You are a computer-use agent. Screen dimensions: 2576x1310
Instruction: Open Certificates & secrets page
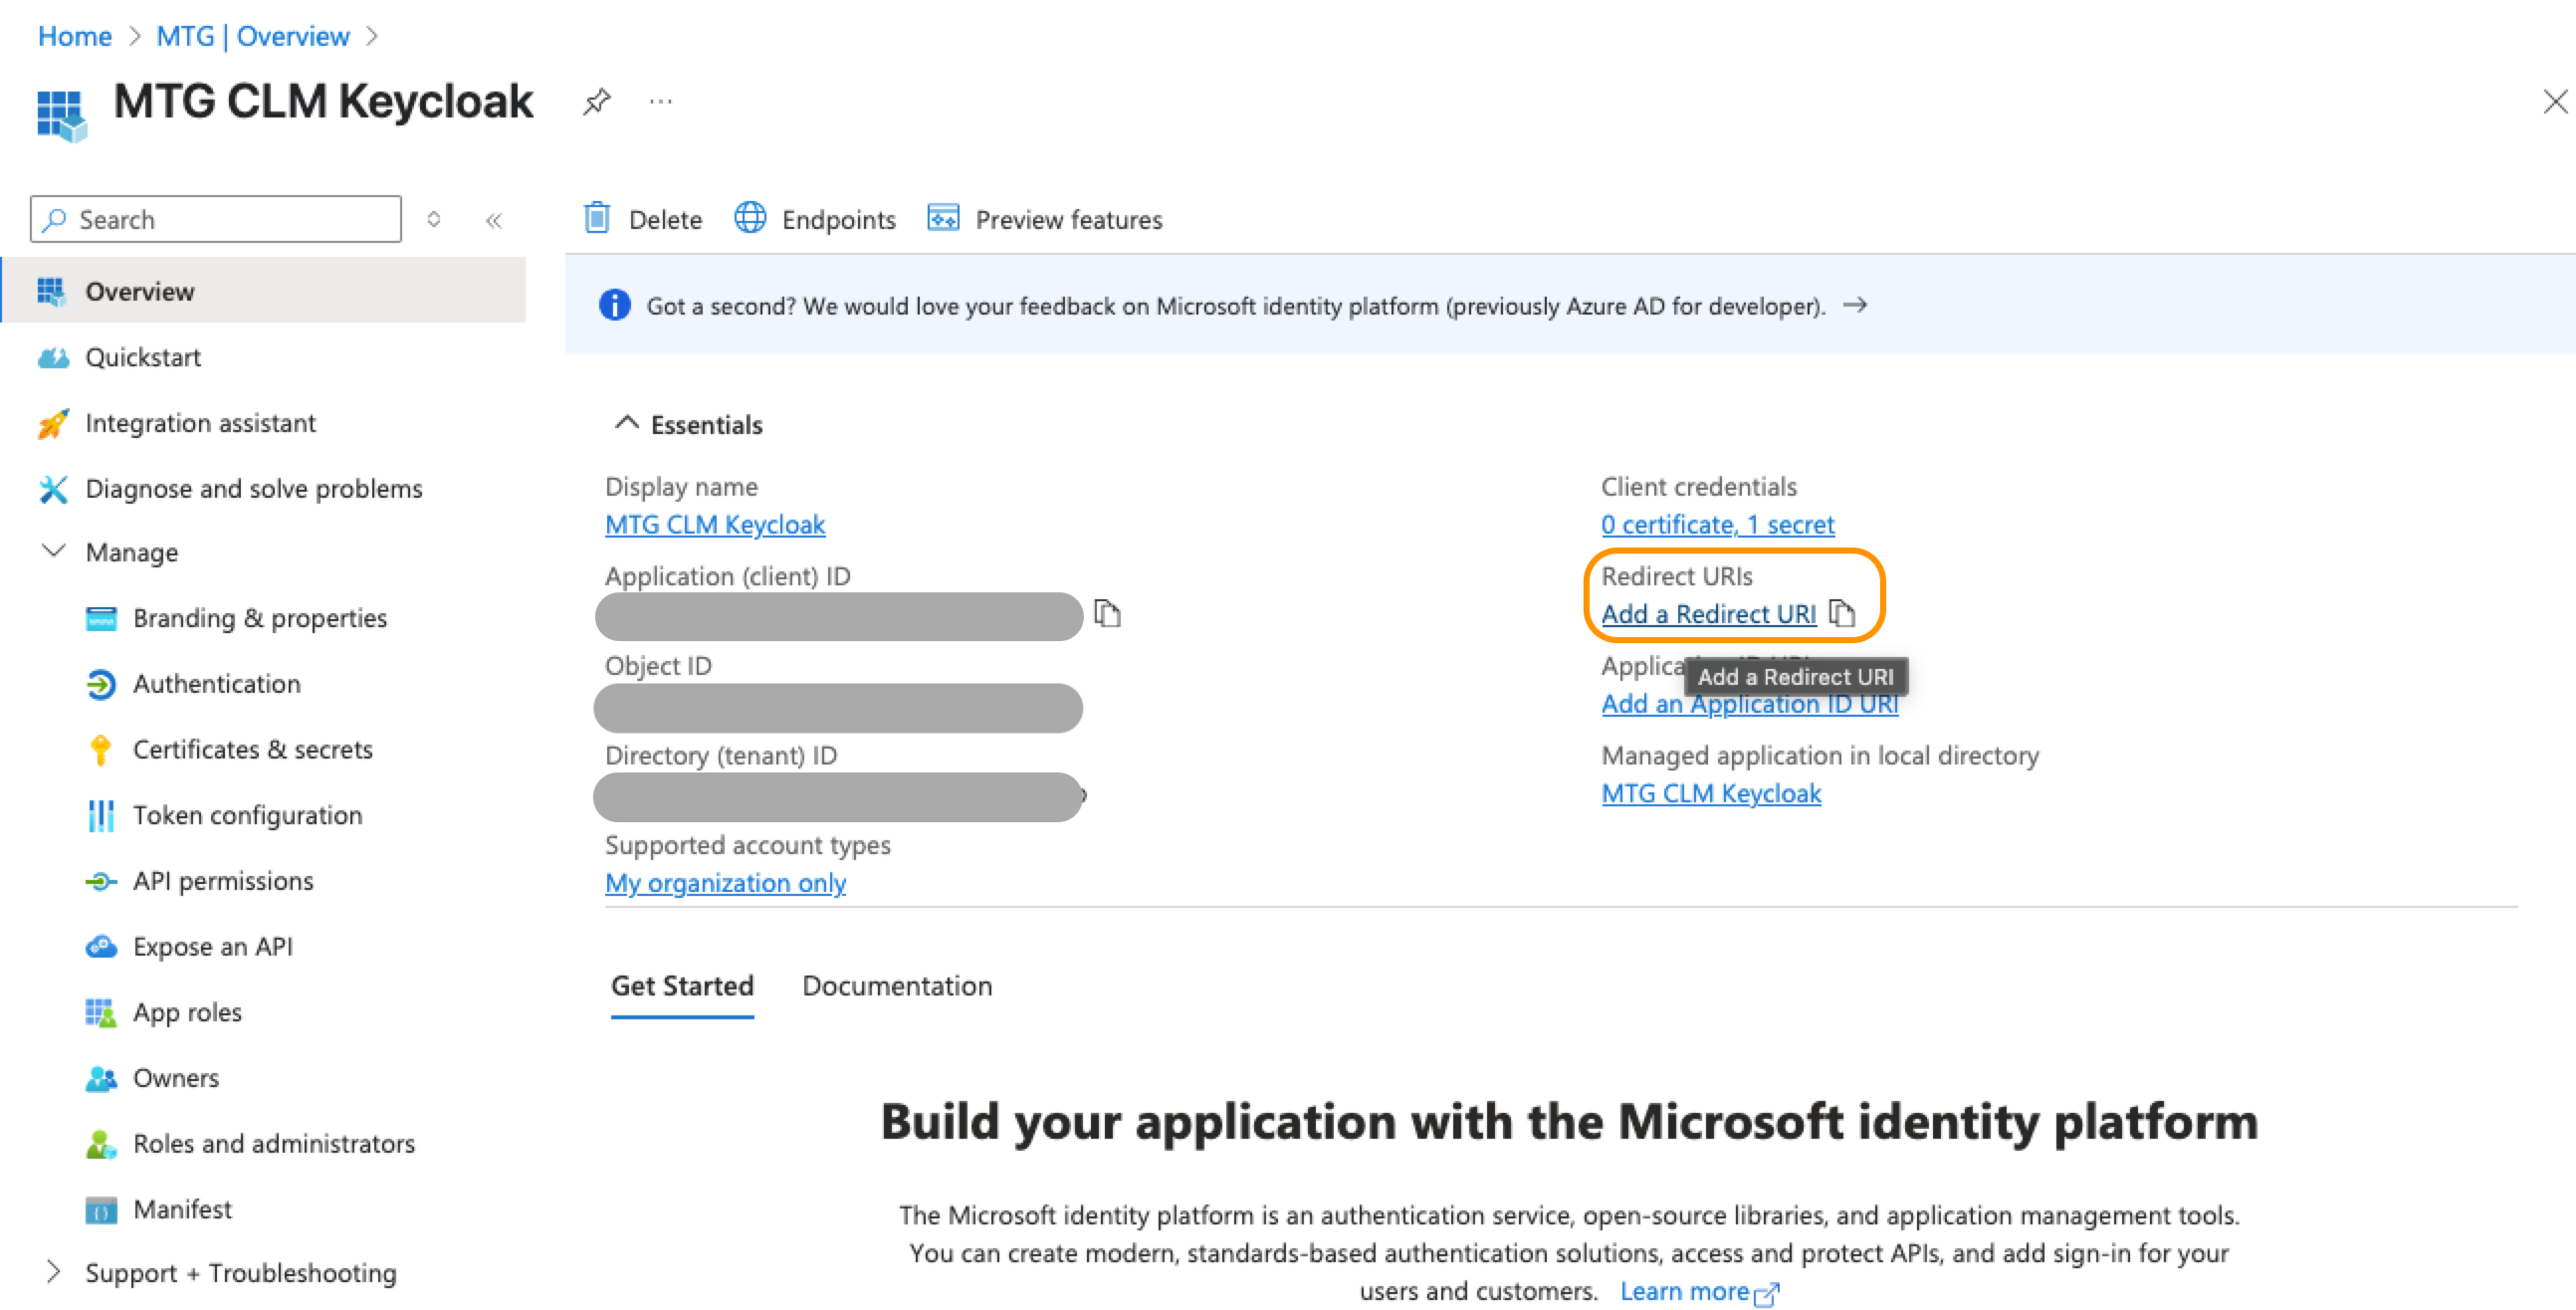tap(252, 749)
